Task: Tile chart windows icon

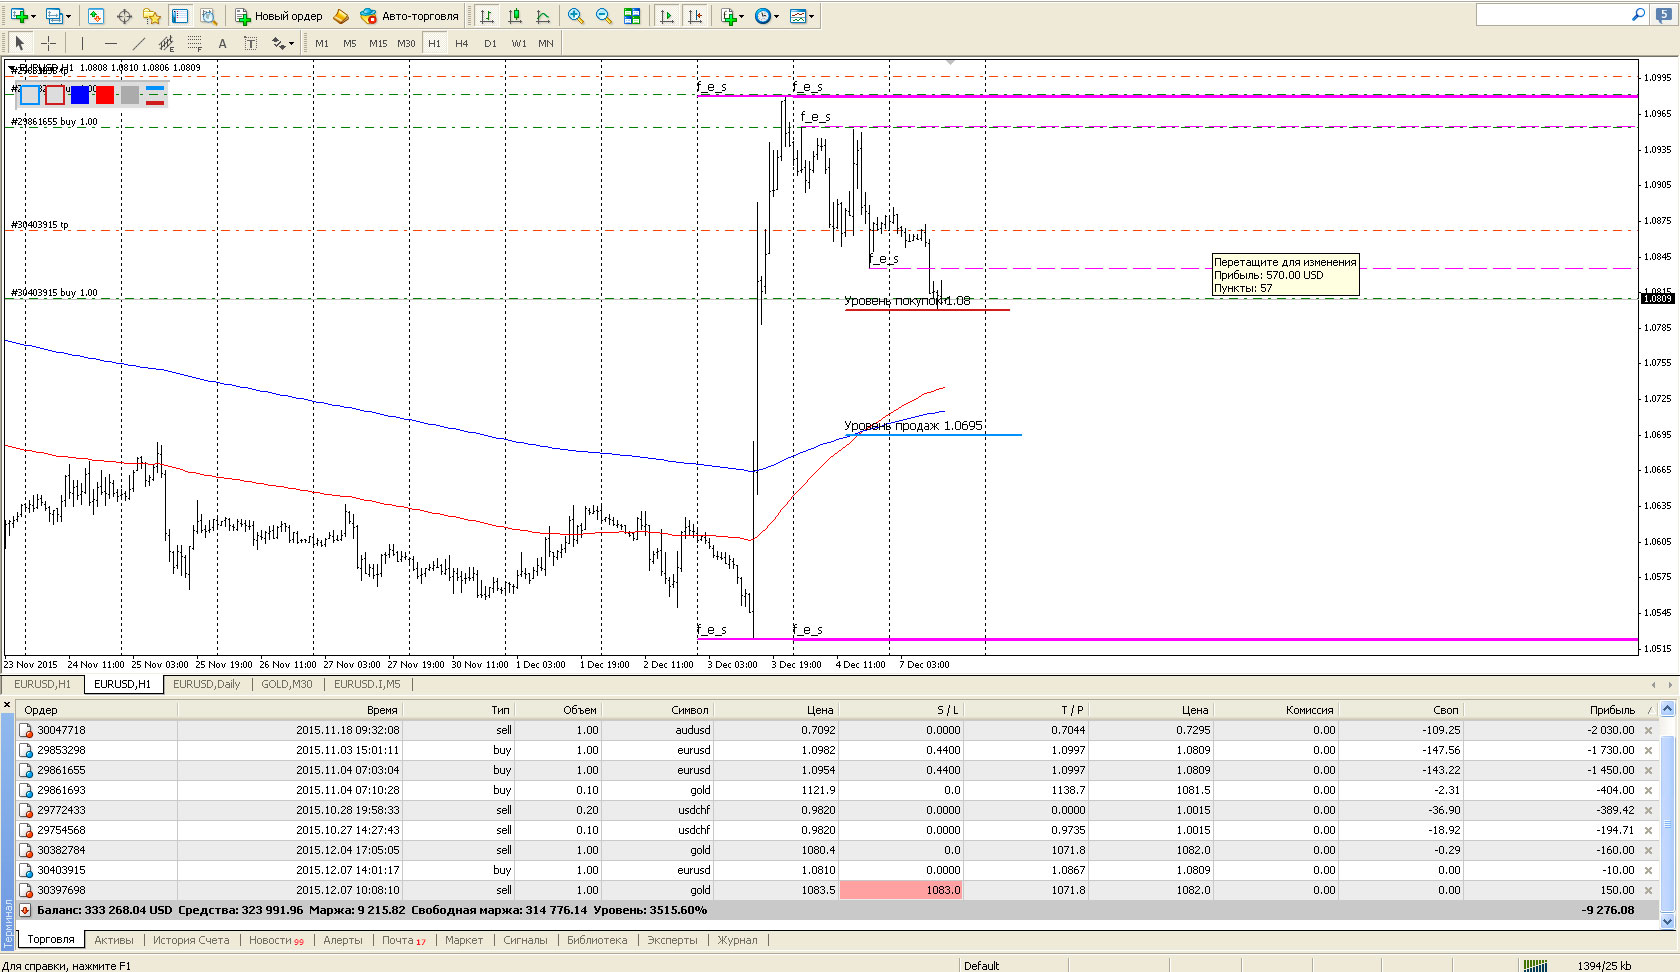Action: click(x=632, y=16)
